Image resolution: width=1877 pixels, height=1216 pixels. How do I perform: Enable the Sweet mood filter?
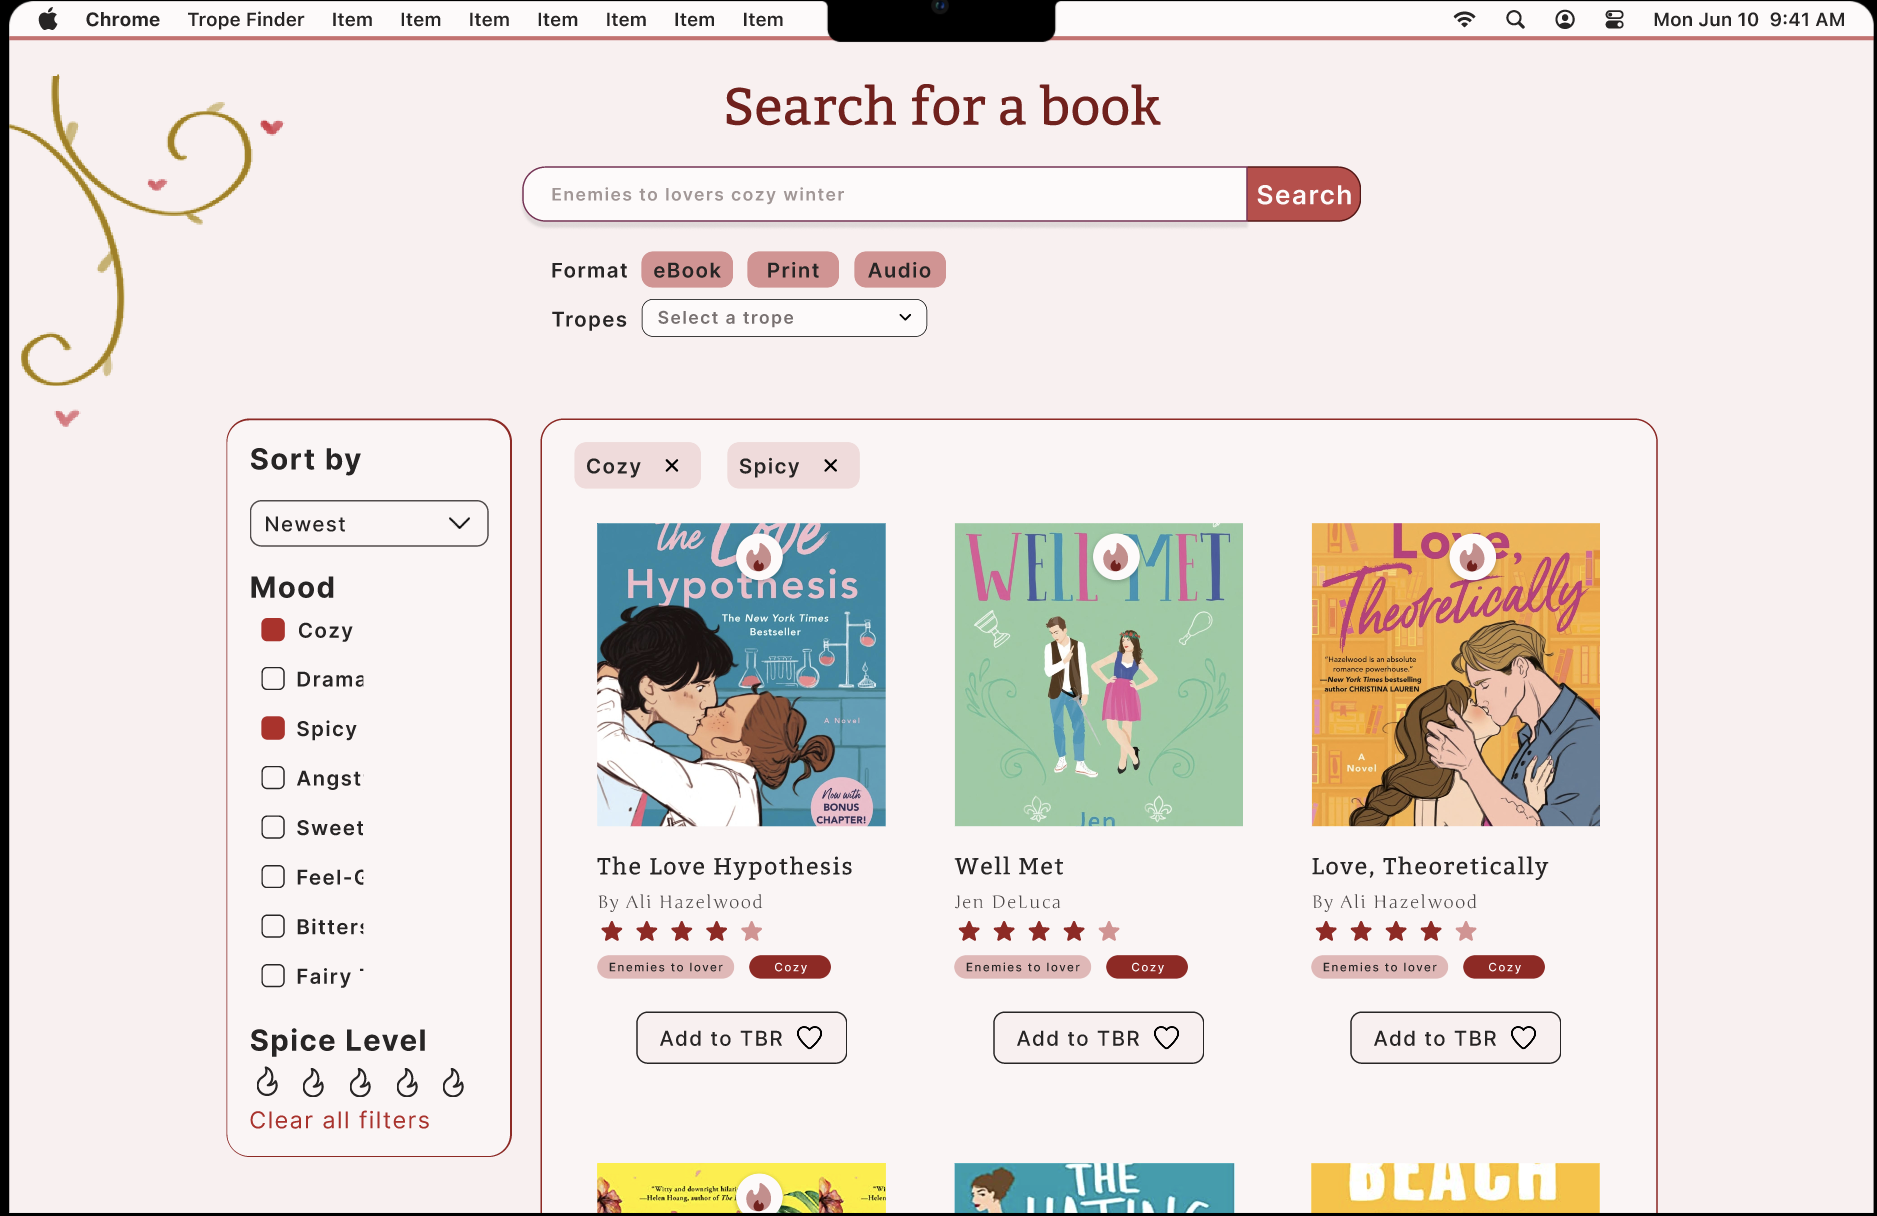click(273, 827)
